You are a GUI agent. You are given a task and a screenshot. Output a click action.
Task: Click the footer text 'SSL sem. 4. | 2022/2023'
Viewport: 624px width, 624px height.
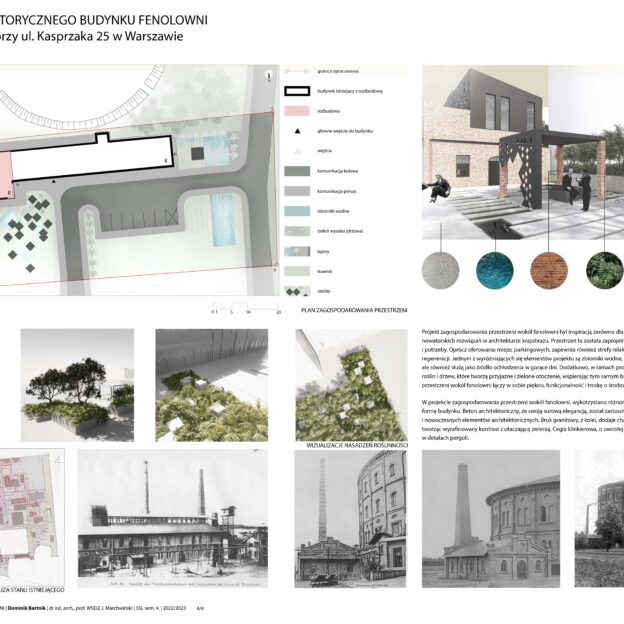161,608
